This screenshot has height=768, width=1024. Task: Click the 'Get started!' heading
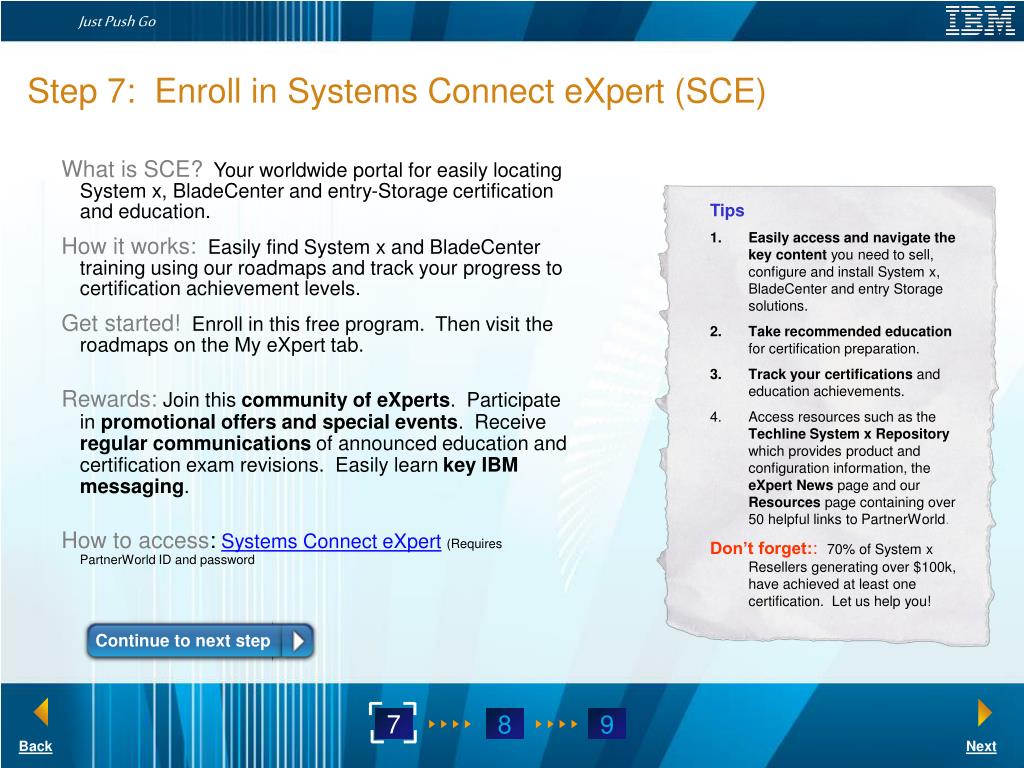pyautogui.click(x=120, y=323)
